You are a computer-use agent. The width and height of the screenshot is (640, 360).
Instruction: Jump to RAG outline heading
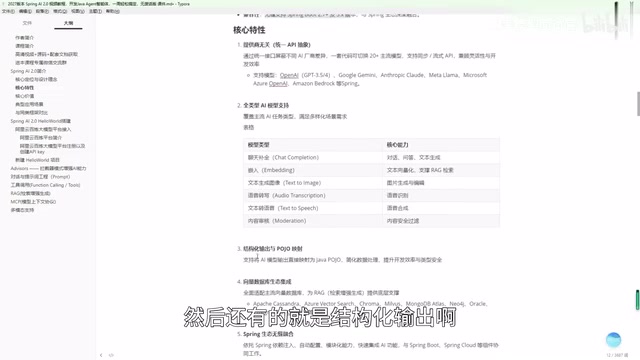coord(30,193)
